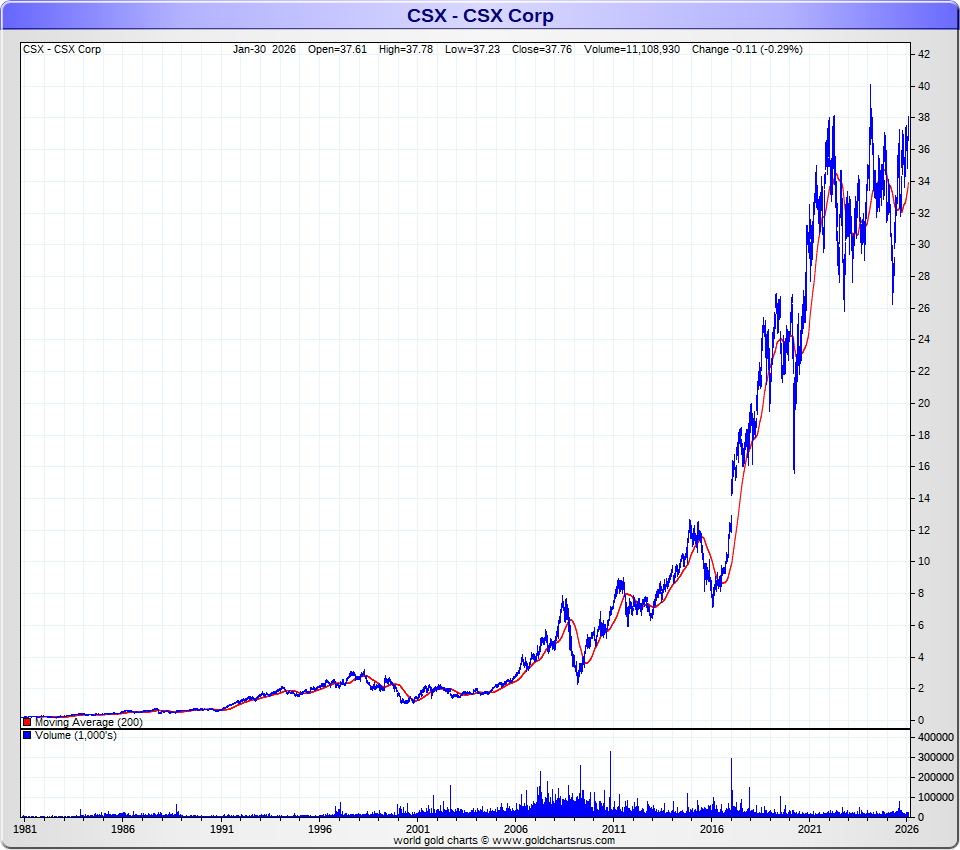Screen dimensions: 960x850
Task: Click the 1981 x-axis label
Action: [x=24, y=829]
